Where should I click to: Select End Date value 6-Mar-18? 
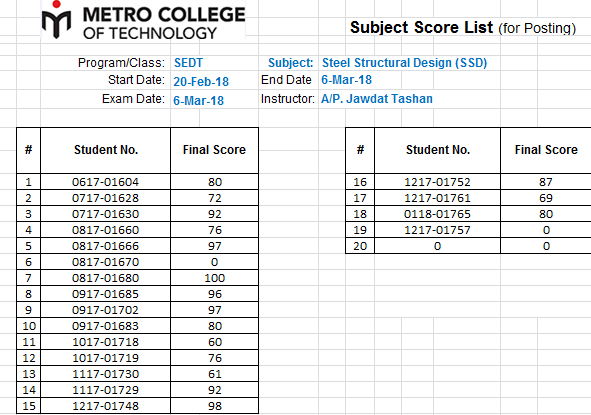(x=346, y=80)
